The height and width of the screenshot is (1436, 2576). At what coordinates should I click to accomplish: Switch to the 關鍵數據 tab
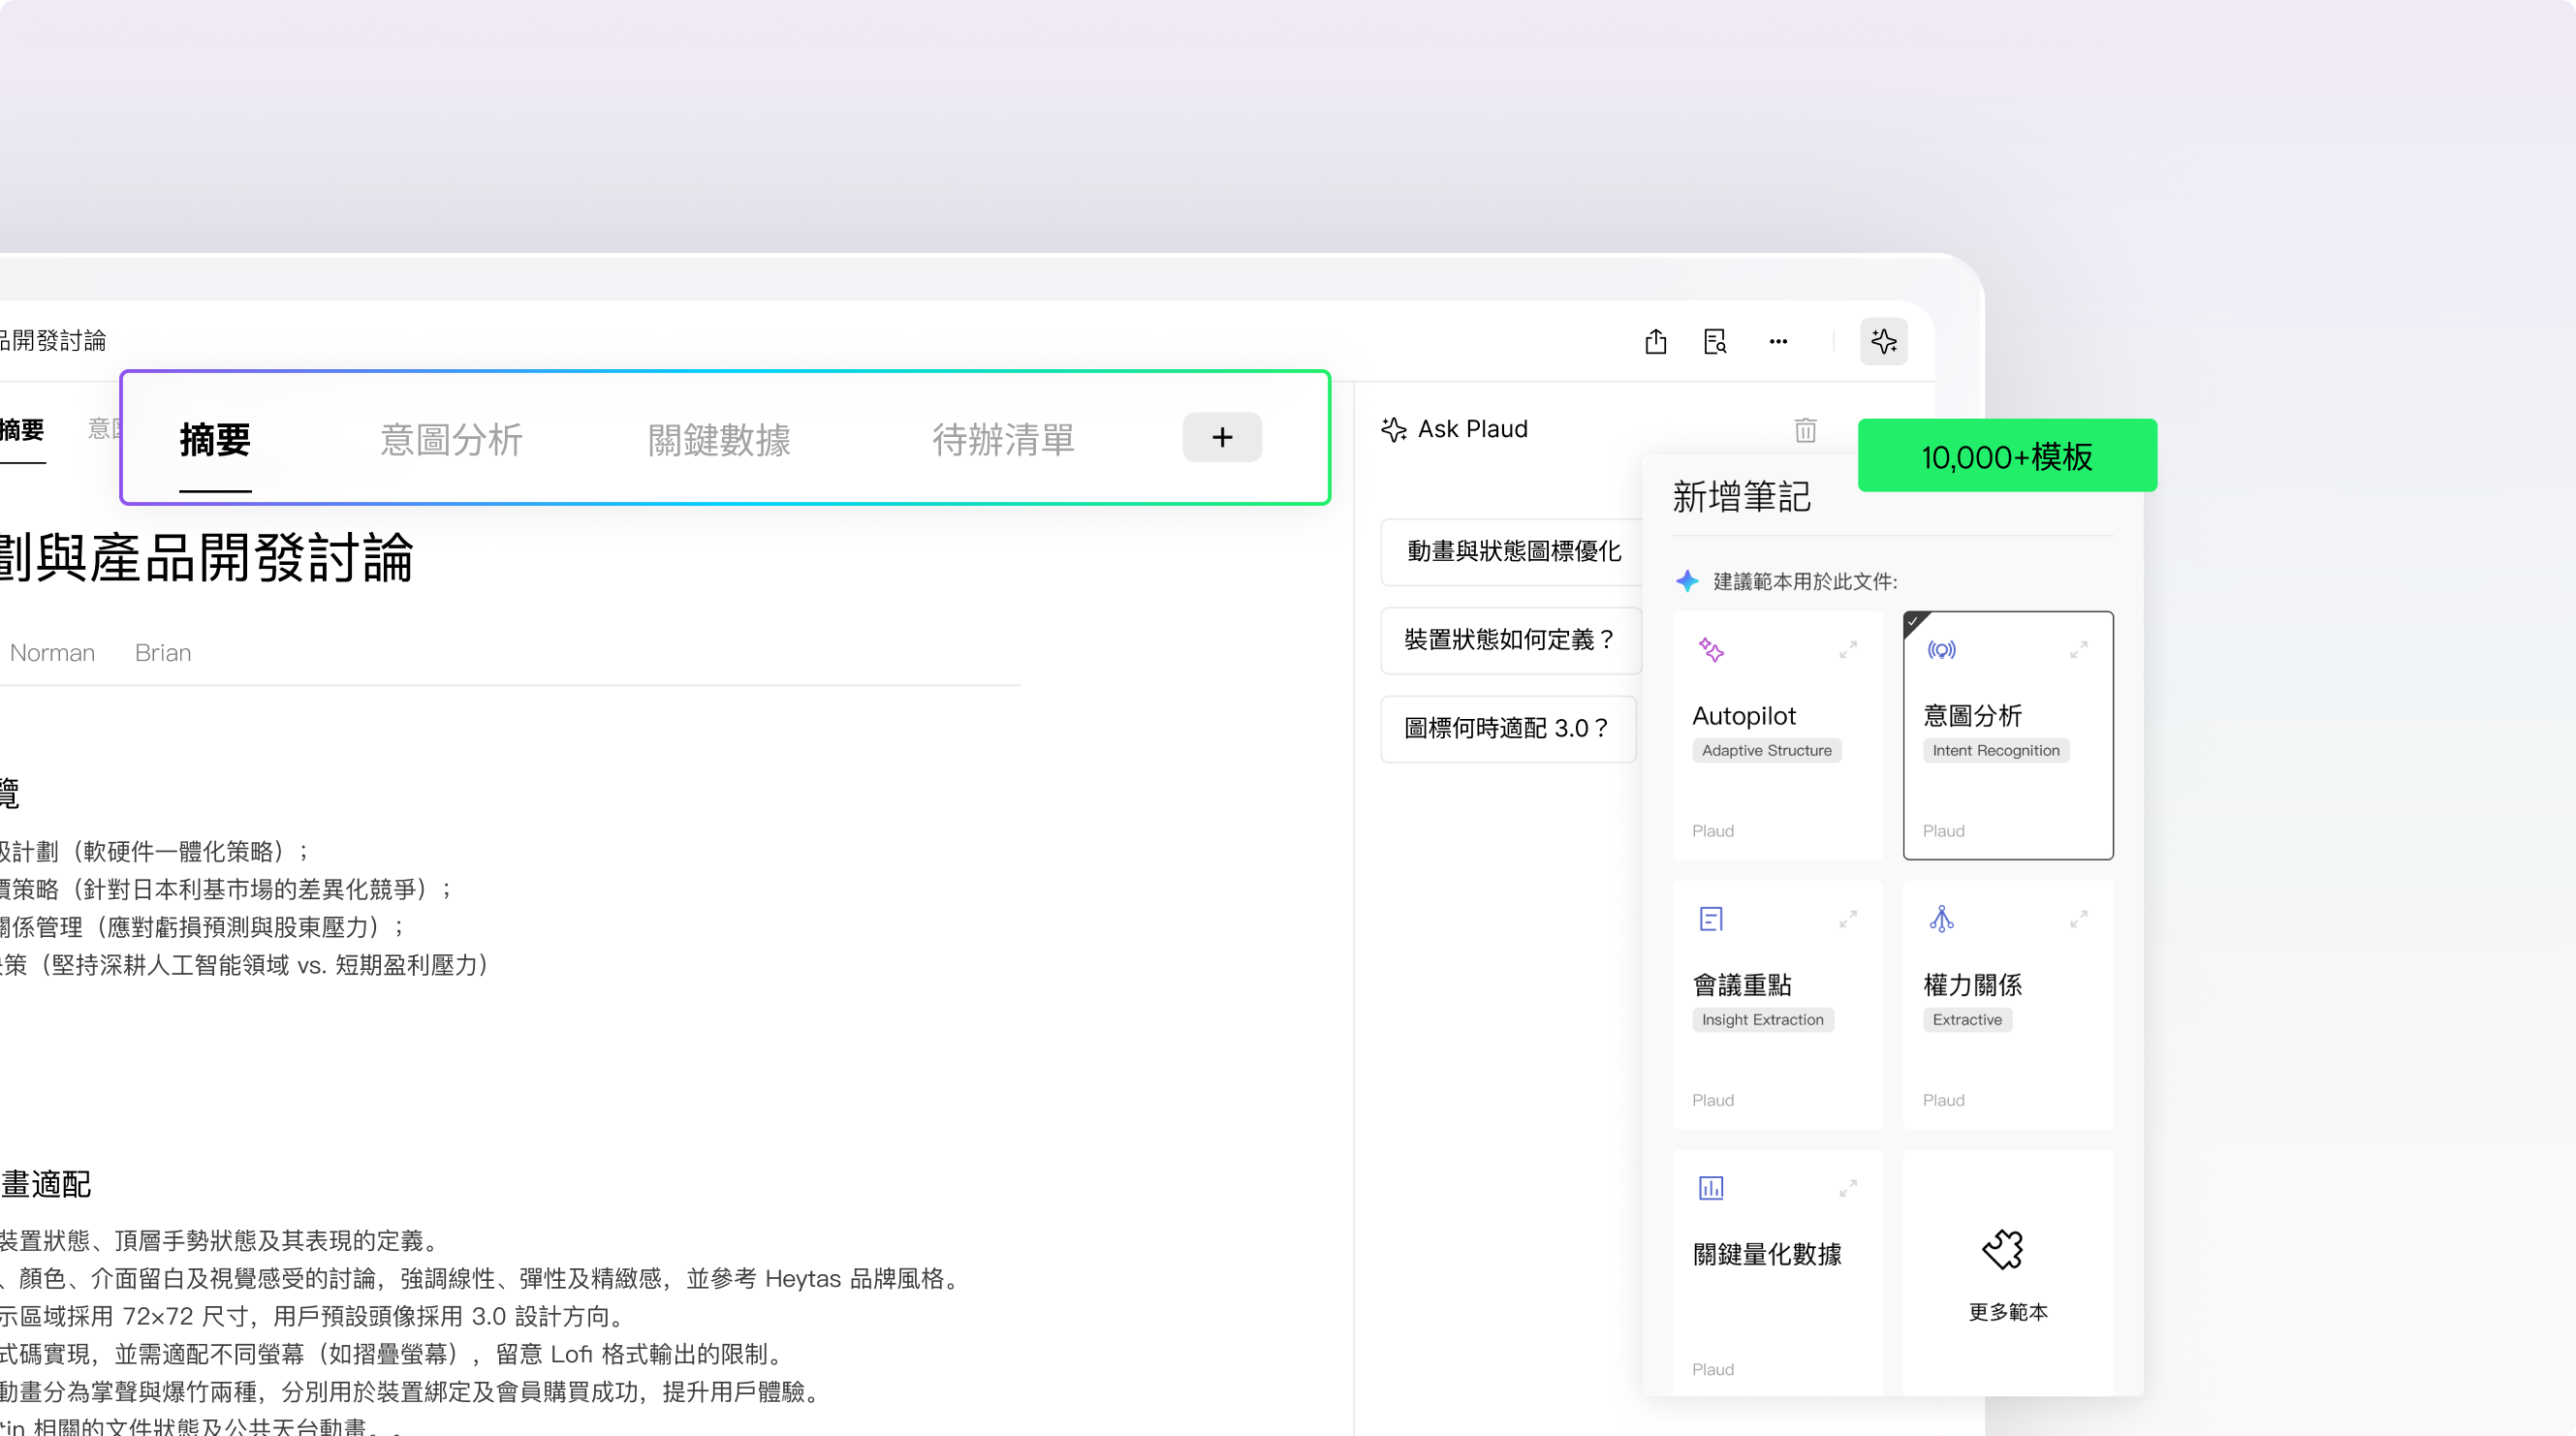tap(719, 440)
